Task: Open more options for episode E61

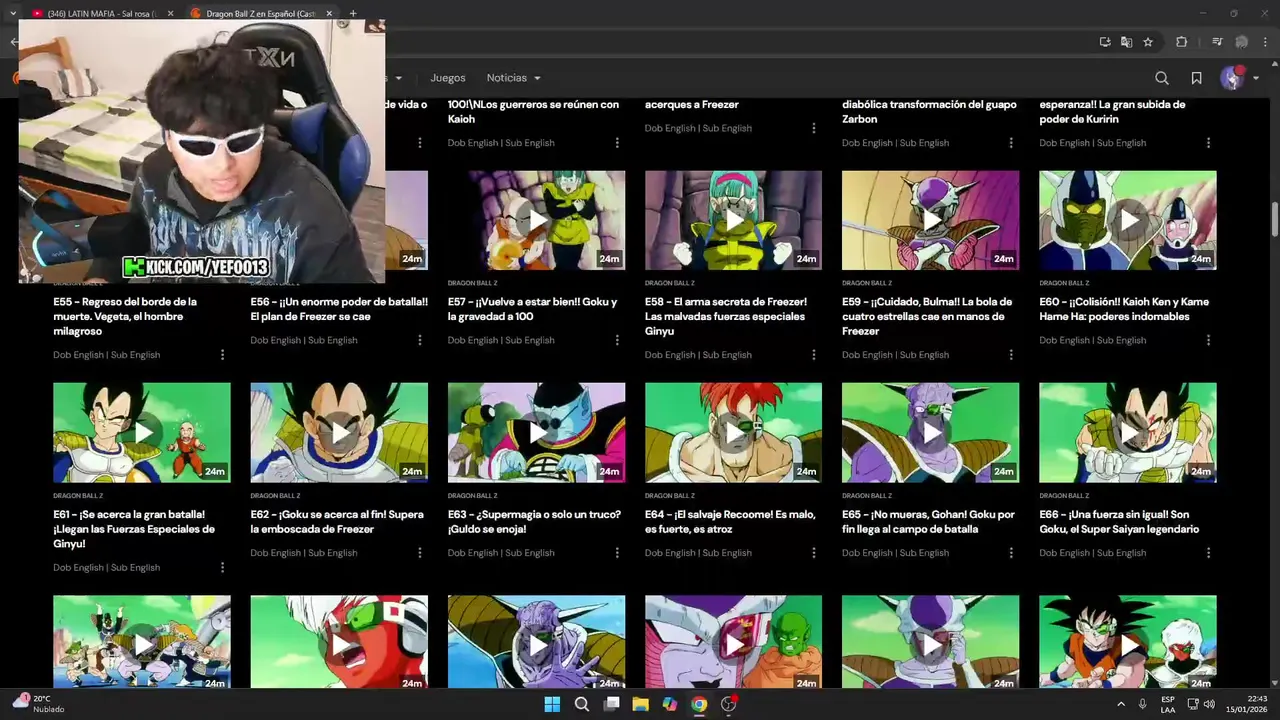Action: coord(222,567)
